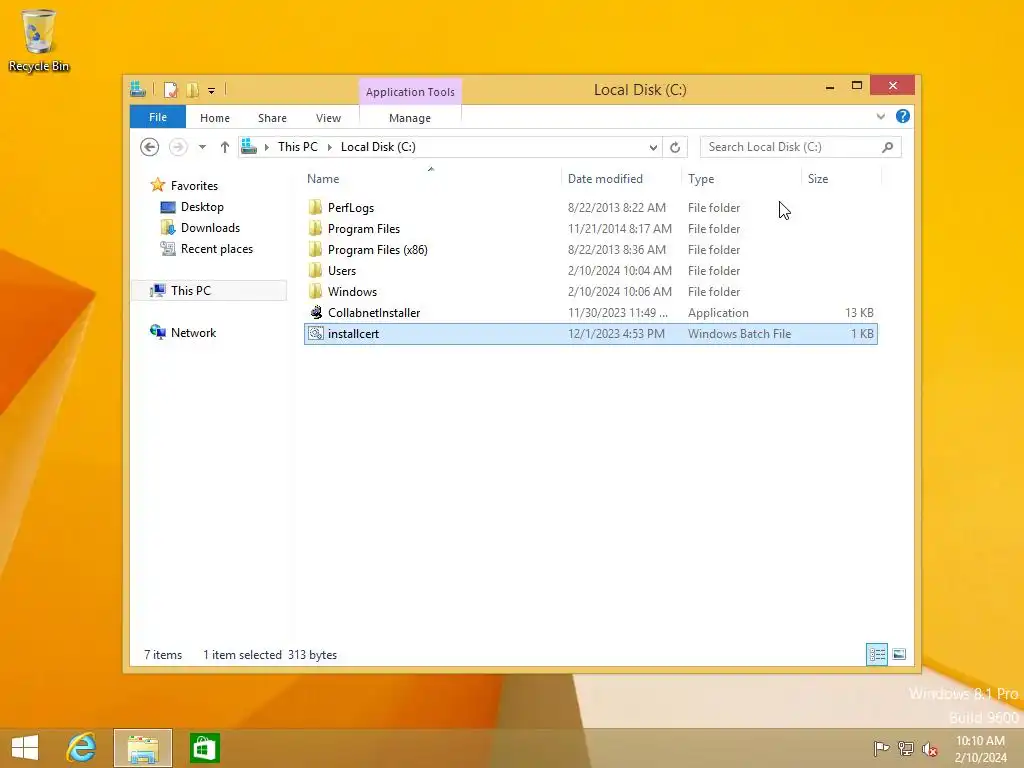The height and width of the screenshot is (768, 1024).
Task: Switch to the Home ribbon tab
Action: (215, 118)
